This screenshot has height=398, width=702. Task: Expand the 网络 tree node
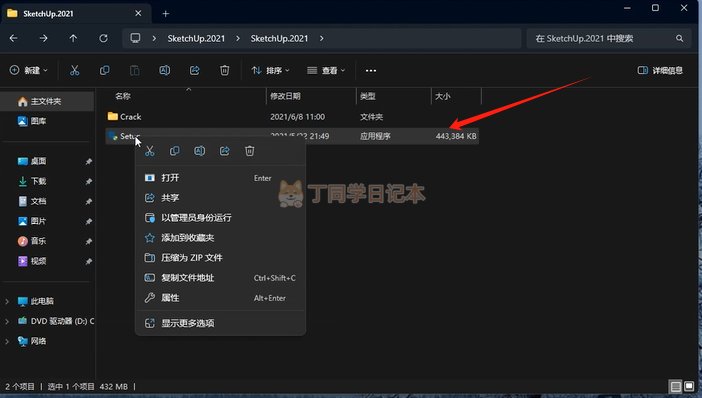[x=7, y=341]
